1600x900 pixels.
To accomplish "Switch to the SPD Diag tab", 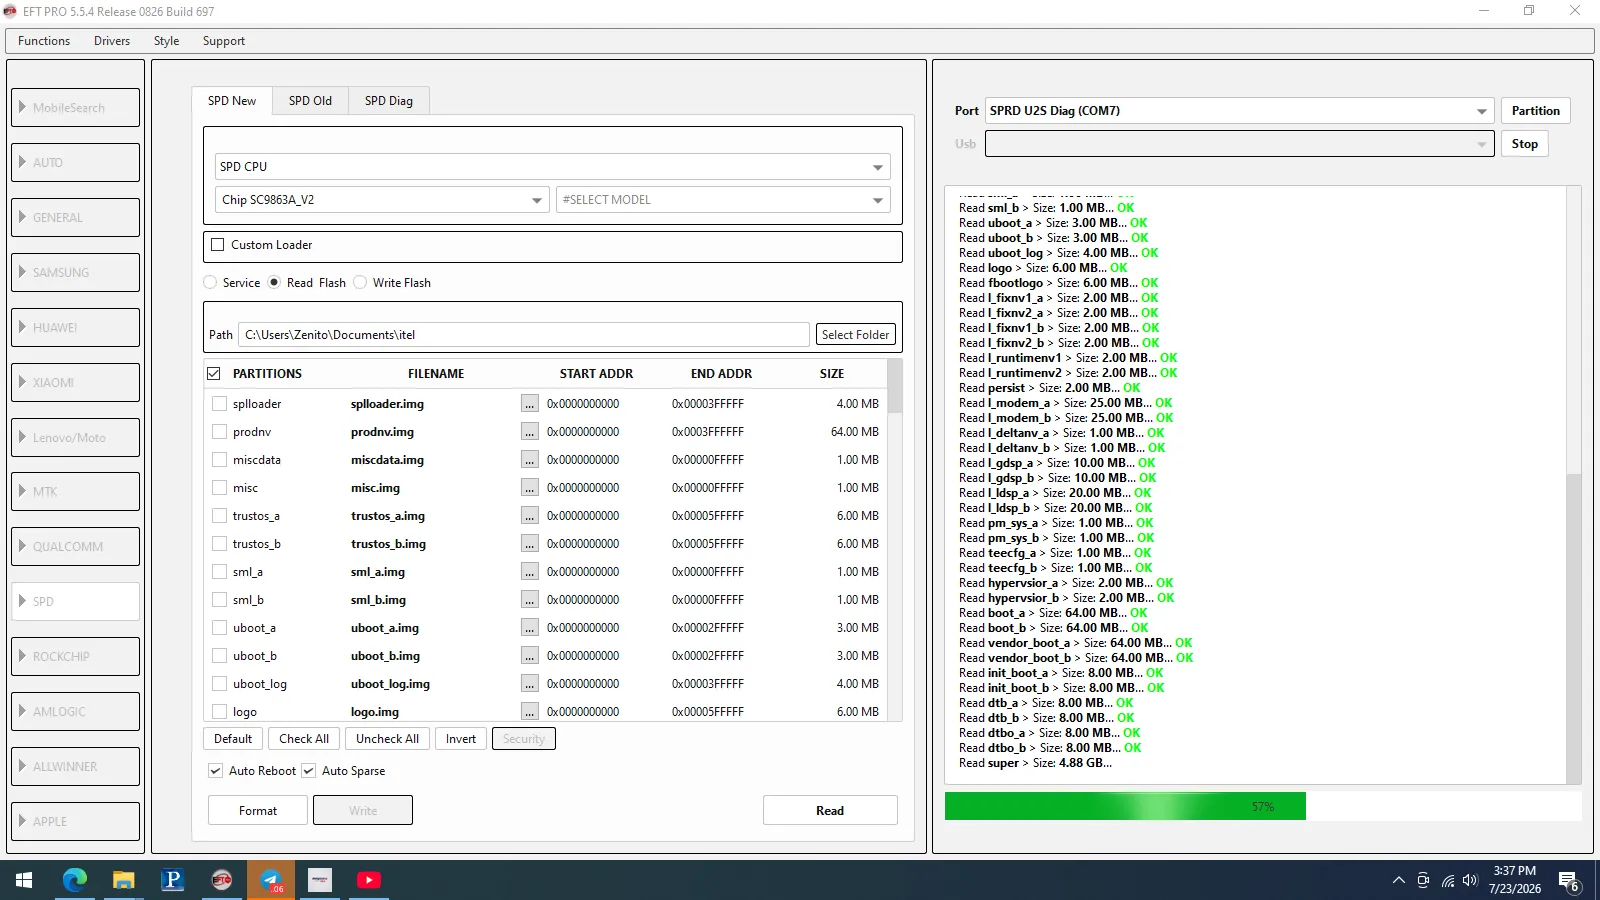I will [x=389, y=101].
